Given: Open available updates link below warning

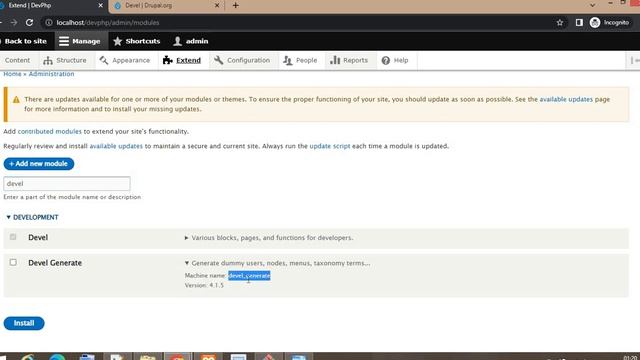Looking at the screenshot, I should click(116, 146).
